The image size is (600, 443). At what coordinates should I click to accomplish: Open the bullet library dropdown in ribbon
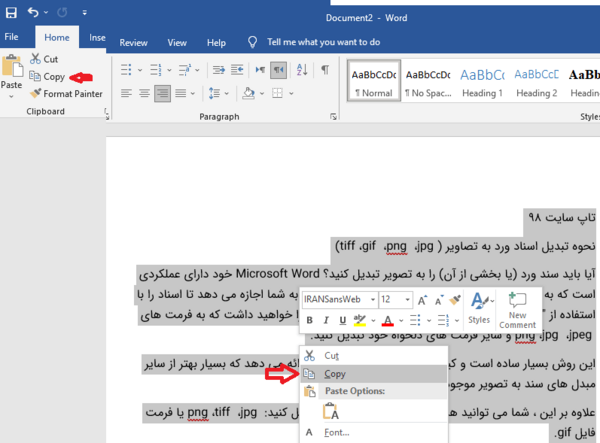pos(140,70)
